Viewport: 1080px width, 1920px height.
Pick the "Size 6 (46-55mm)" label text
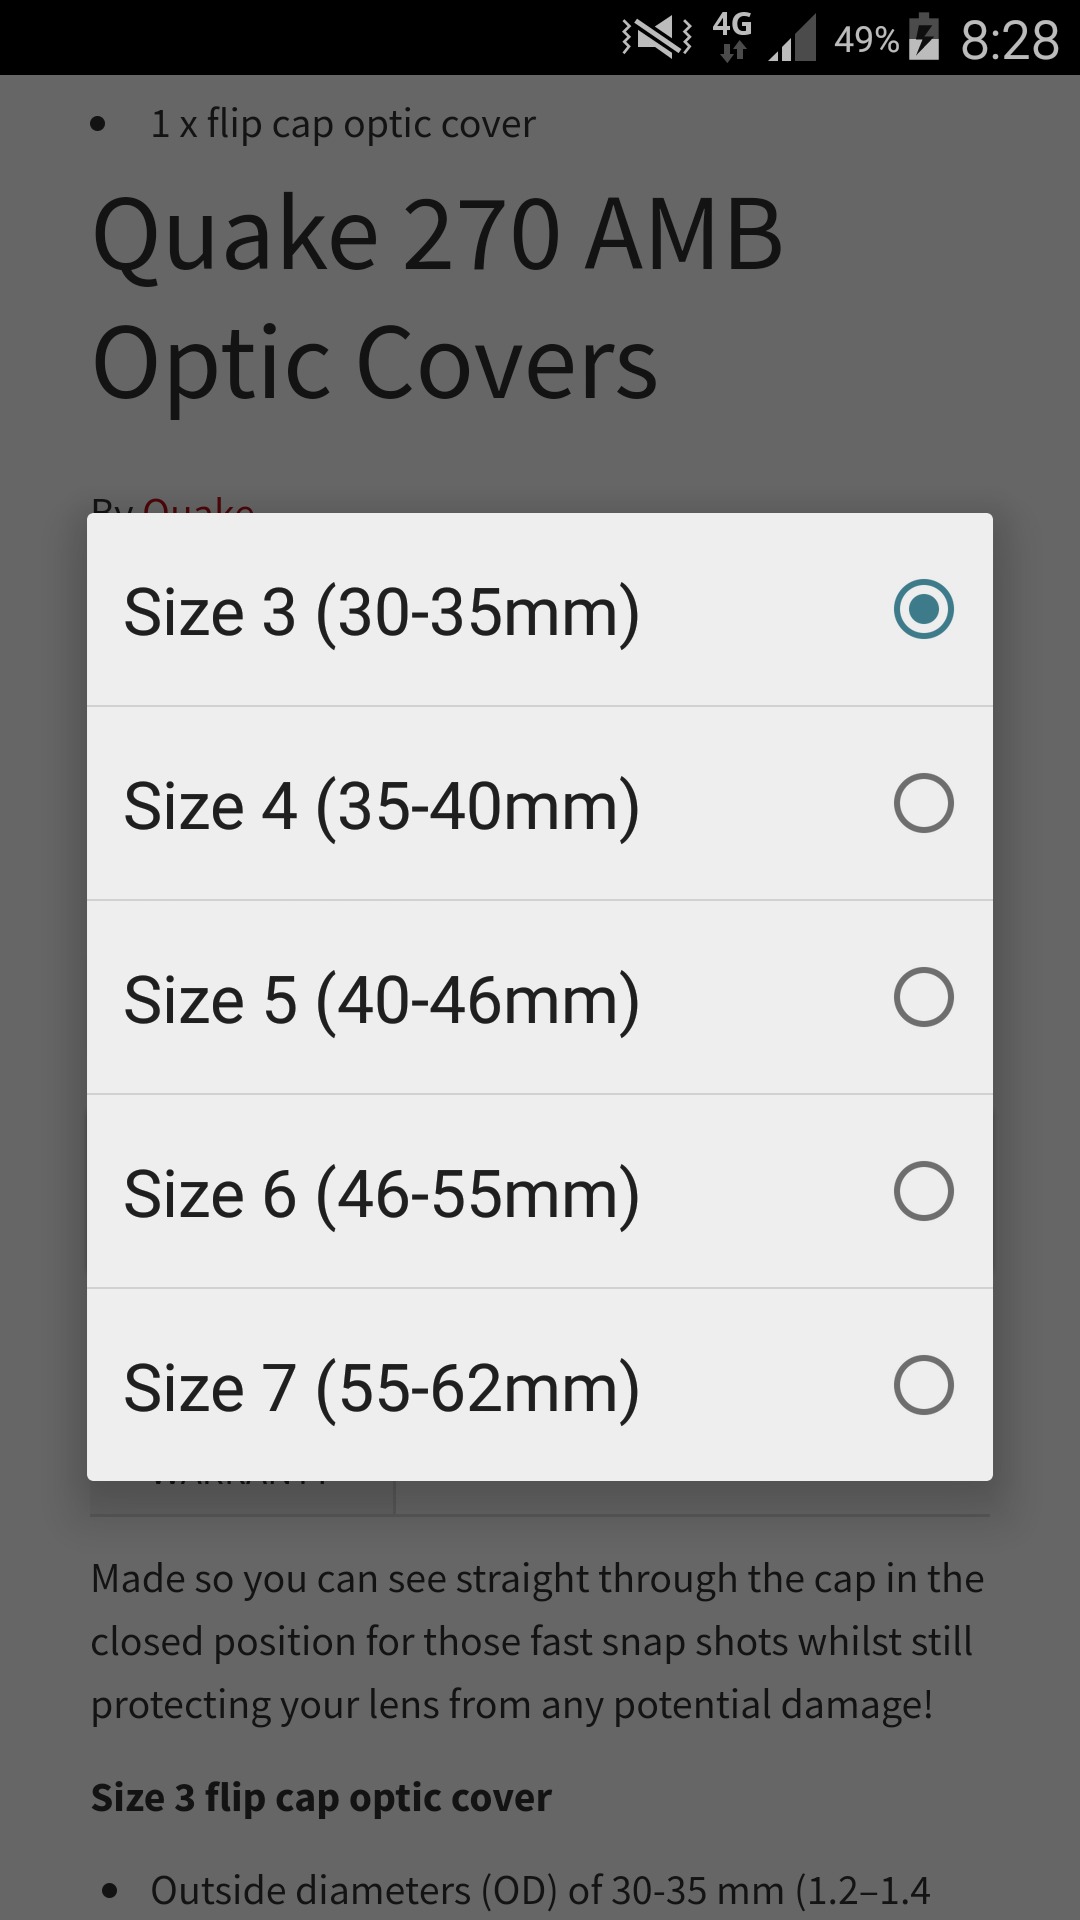(381, 1193)
